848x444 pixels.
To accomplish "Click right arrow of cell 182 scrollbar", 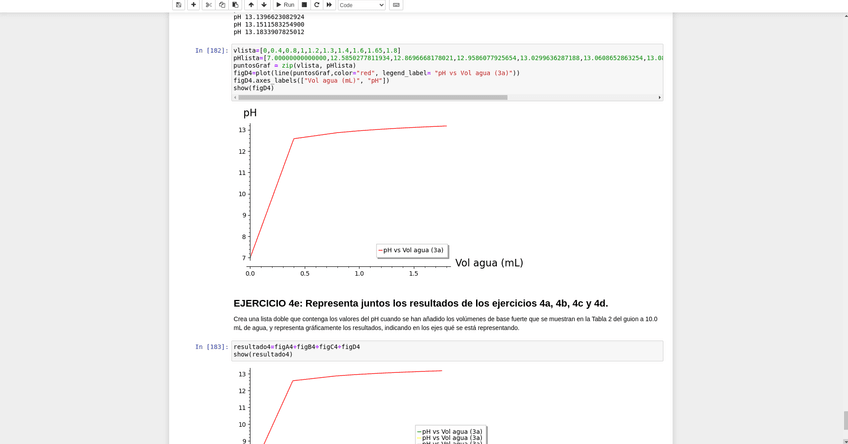I will (x=660, y=97).
